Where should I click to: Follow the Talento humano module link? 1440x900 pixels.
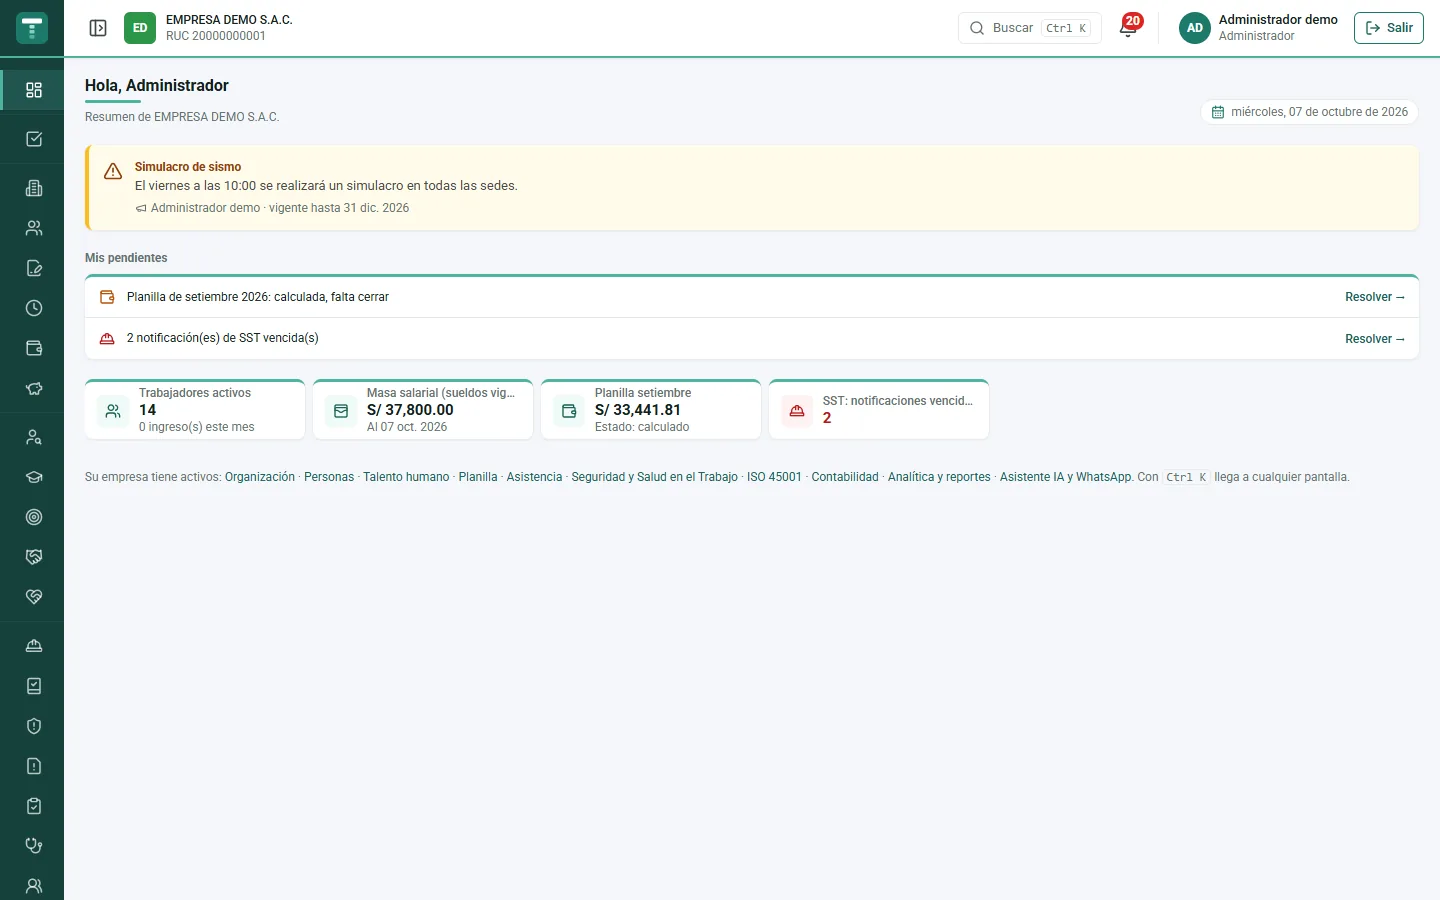(x=406, y=477)
